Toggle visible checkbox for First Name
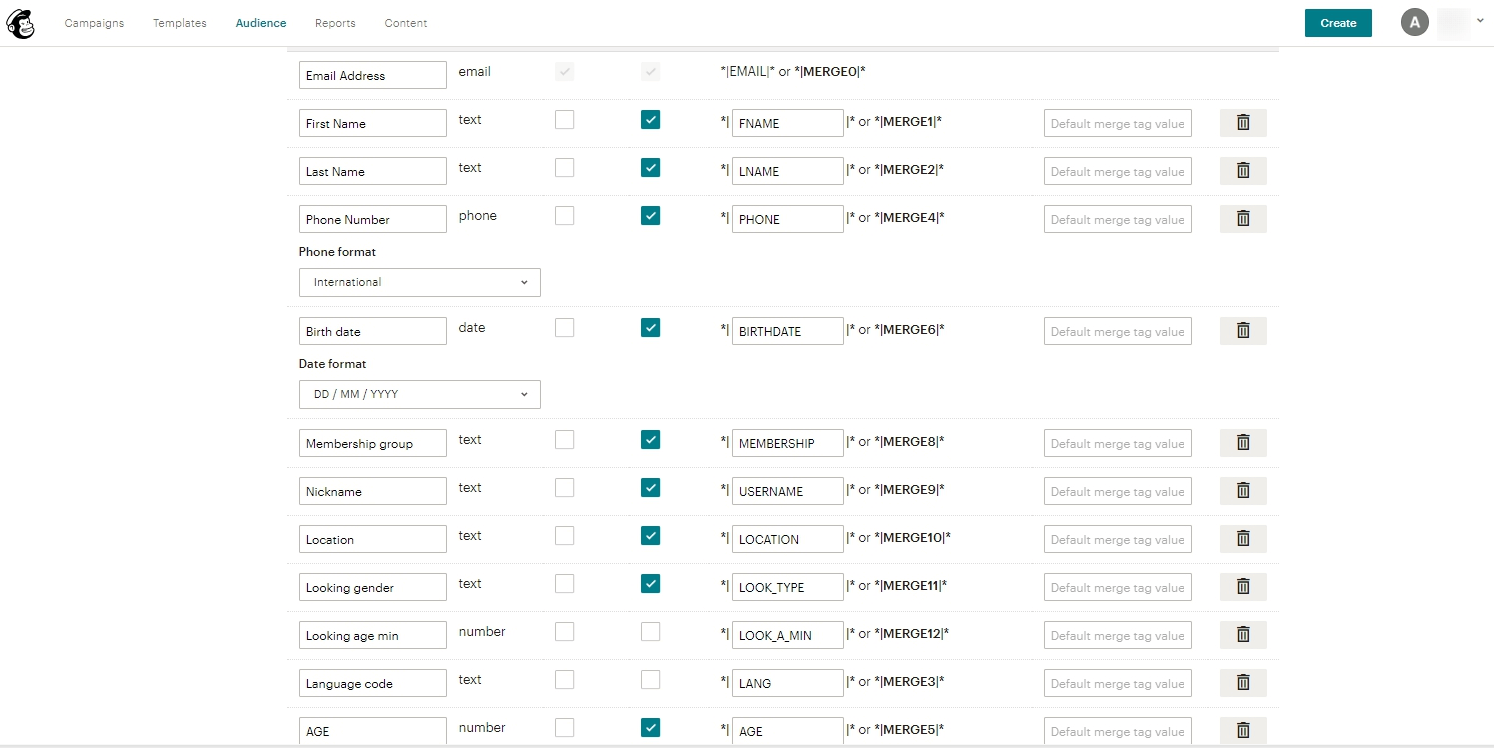Screen dimensions: 1494x748 pos(651,120)
